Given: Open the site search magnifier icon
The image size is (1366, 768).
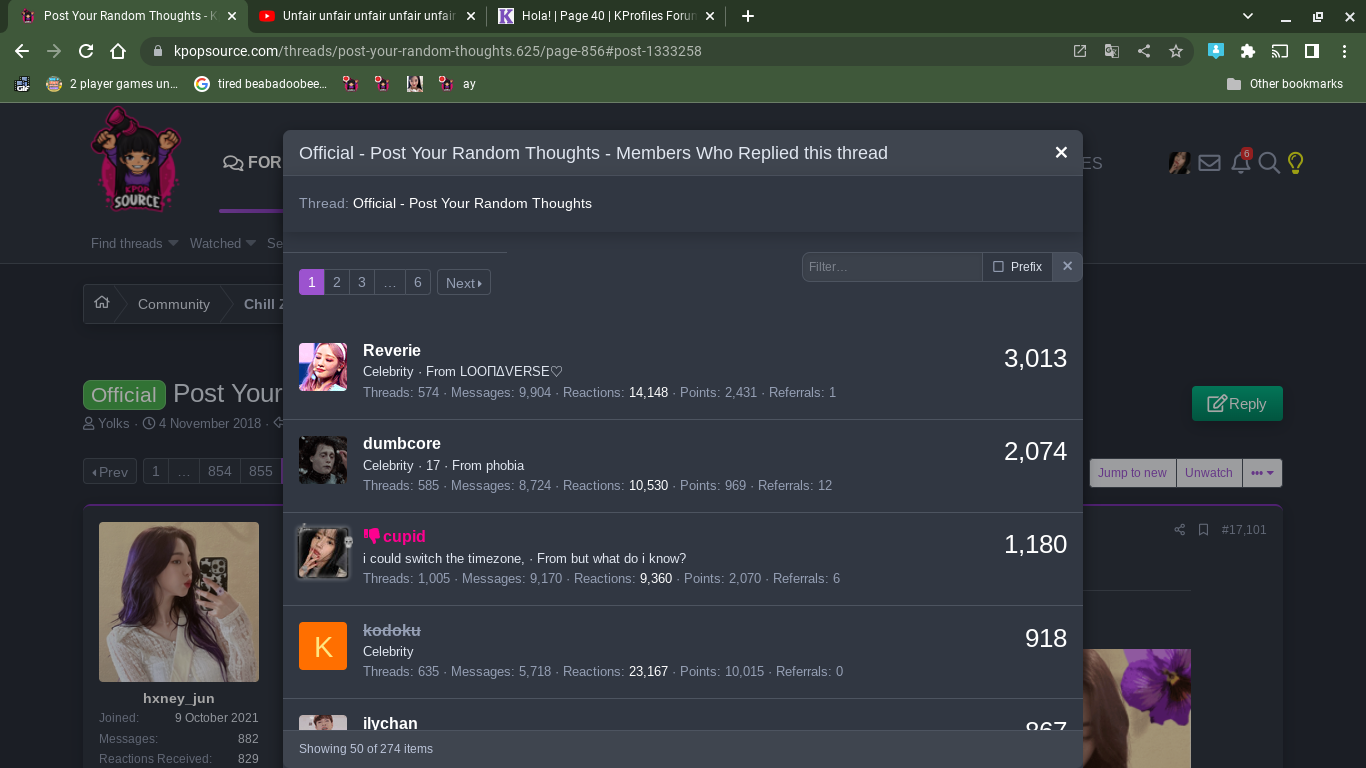Looking at the screenshot, I should click(1269, 162).
